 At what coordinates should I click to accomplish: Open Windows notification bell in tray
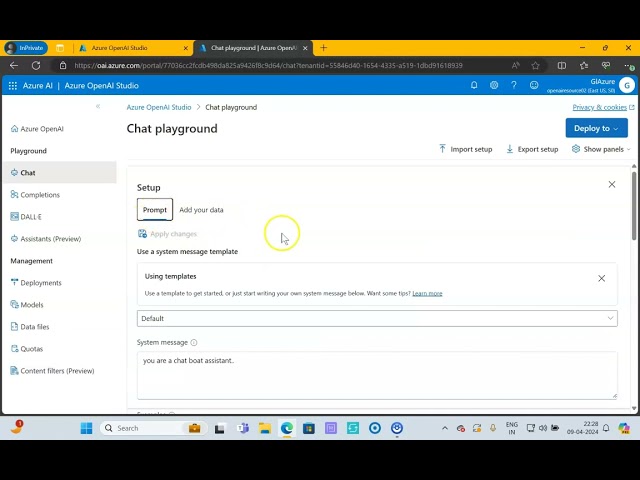606,428
